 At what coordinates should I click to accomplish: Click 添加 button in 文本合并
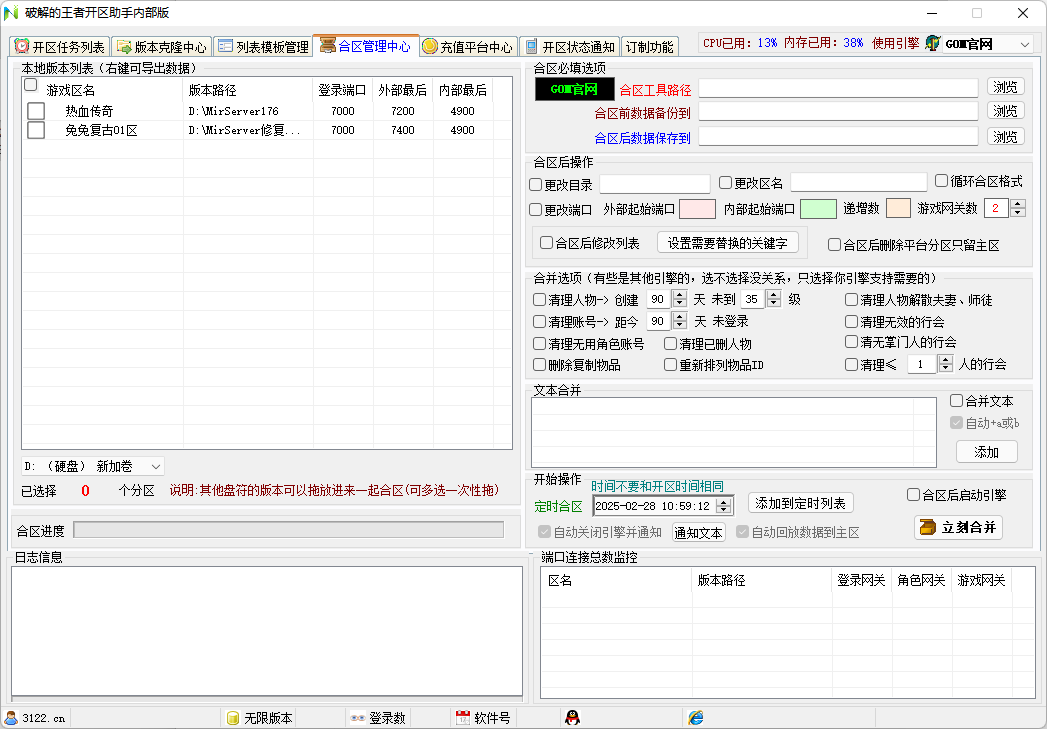click(986, 452)
